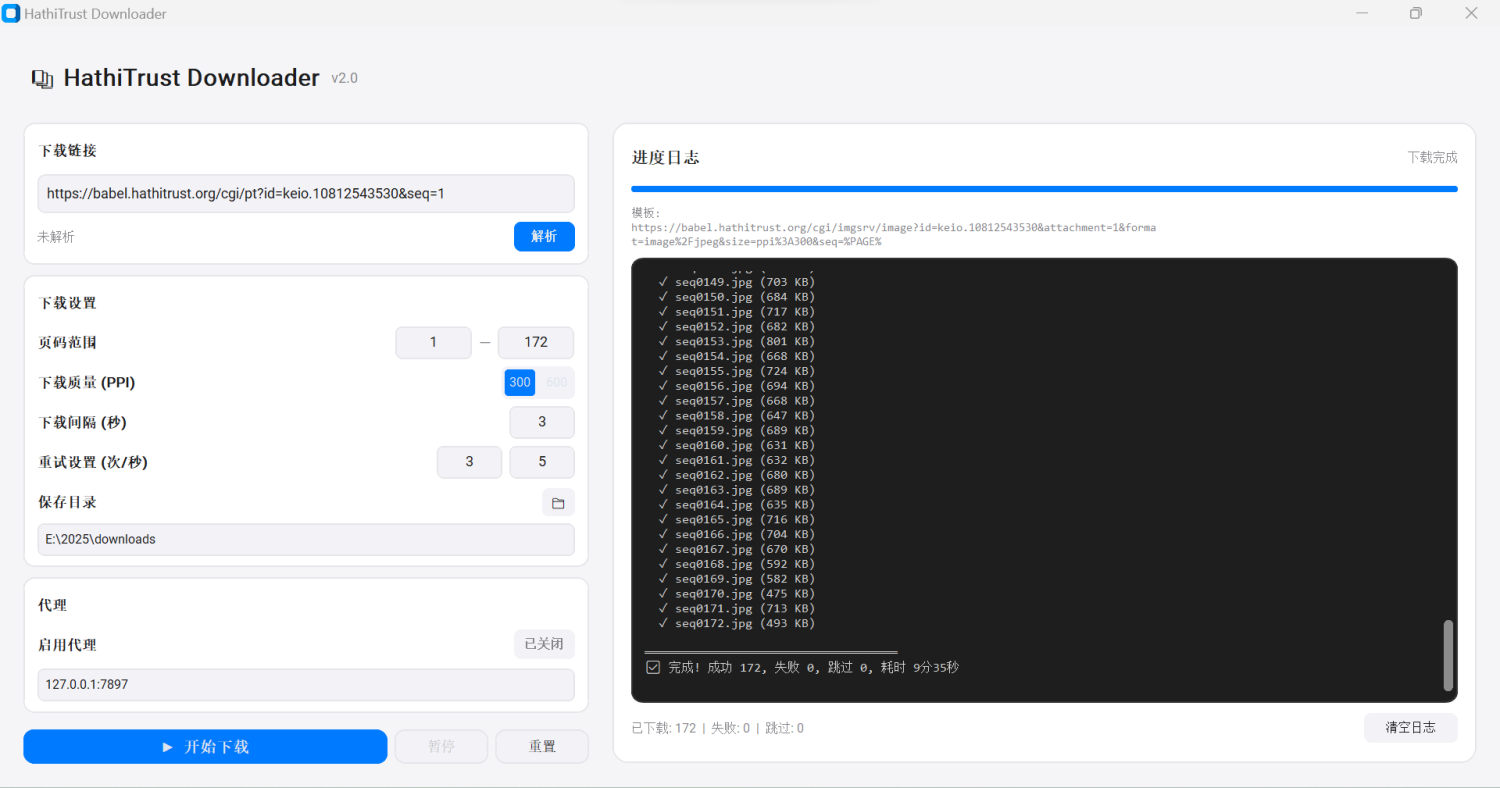This screenshot has height=788, width=1500.
Task: Click the 暂停 pause button
Action: pos(441,747)
